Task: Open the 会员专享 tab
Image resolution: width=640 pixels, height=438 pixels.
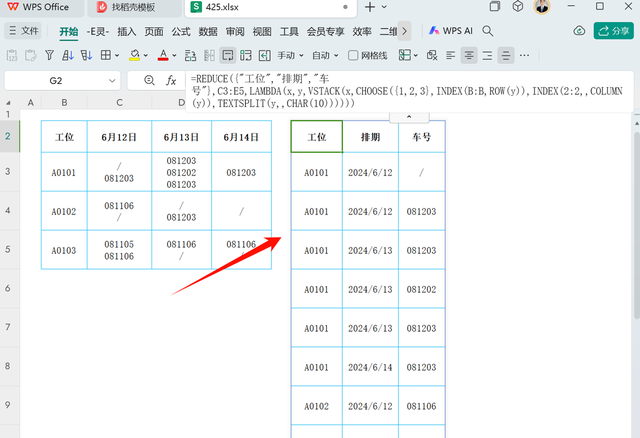Action: point(325,31)
